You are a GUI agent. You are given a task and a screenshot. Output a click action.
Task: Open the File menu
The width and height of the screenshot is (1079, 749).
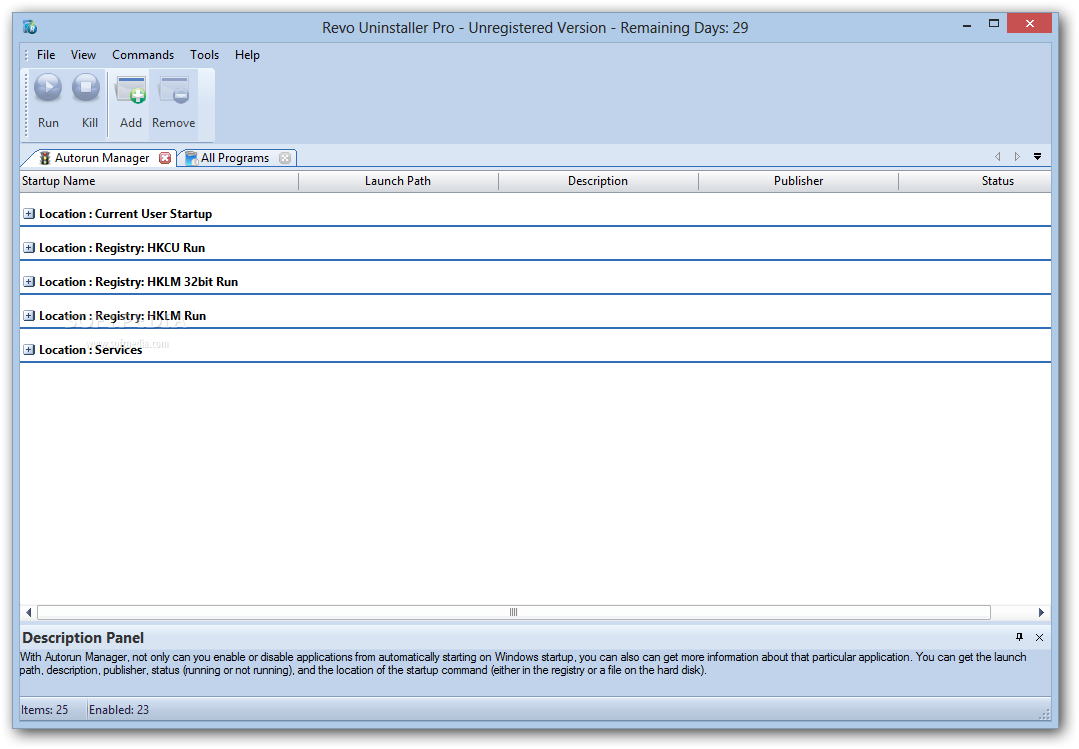pyautogui.click(x=46, y=55)
